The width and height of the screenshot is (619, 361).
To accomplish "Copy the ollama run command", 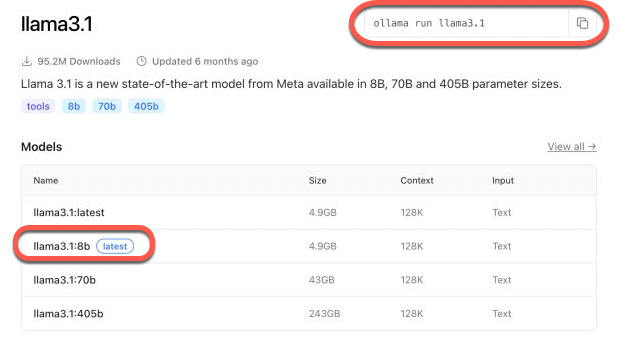I will [582, 23].
